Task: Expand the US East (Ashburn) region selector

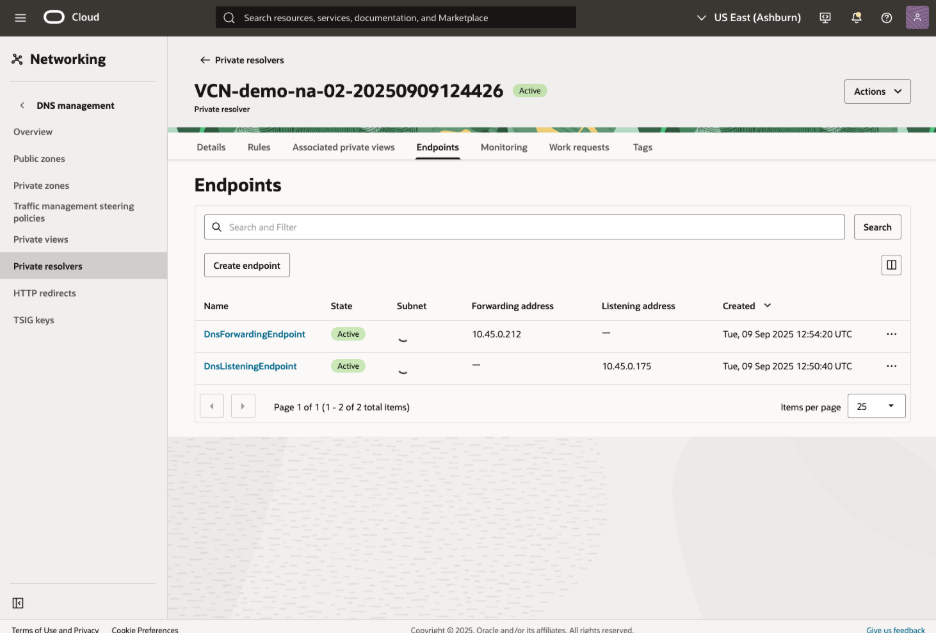Action: (x=749, y=17)
